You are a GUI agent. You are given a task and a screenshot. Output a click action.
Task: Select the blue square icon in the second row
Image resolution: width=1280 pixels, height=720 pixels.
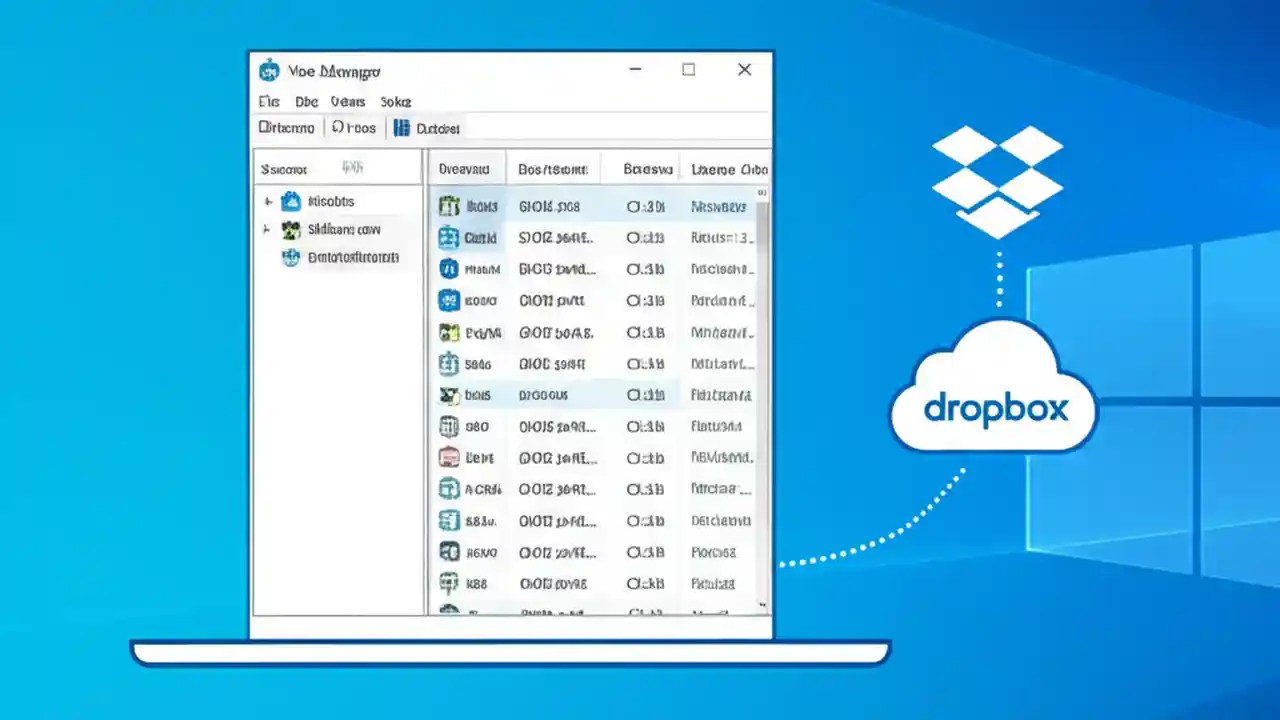pyautogui.click(x=450, y=237)
